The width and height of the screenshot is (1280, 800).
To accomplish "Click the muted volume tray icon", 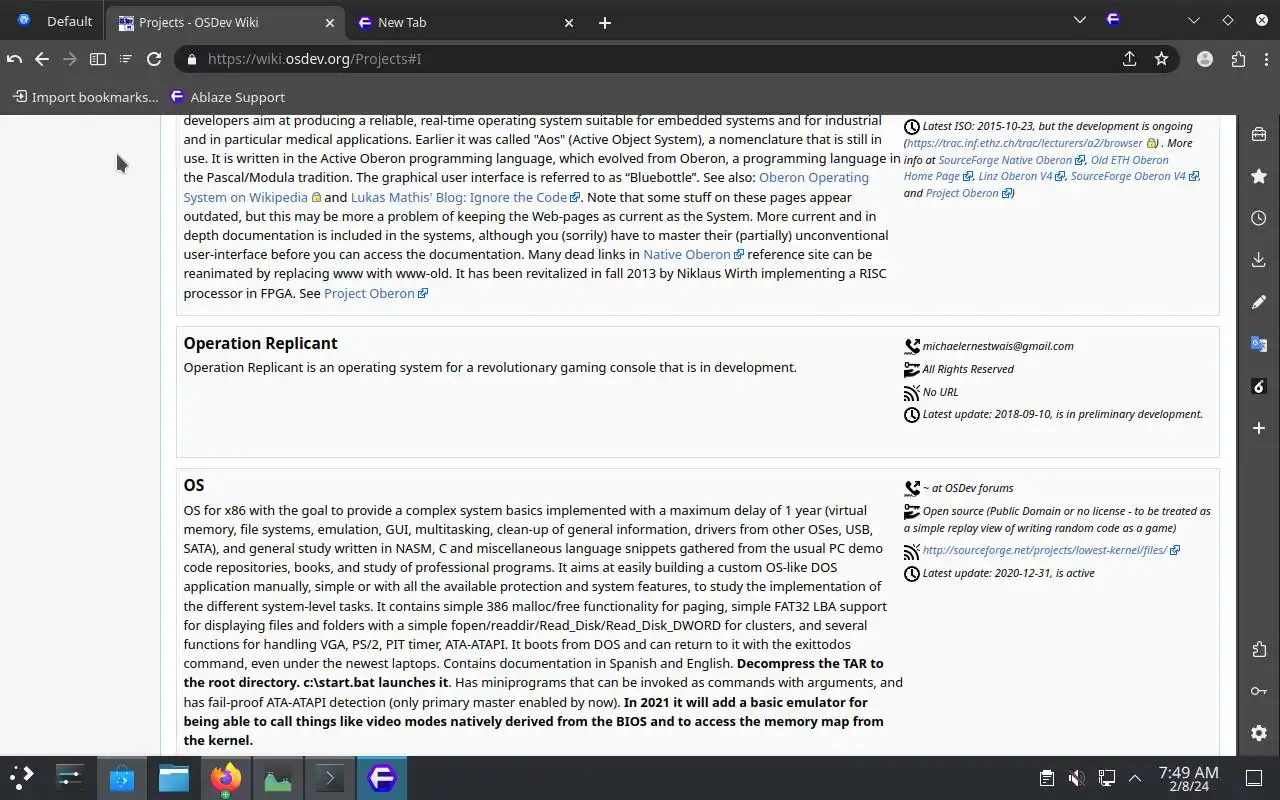I will pos(1076,778).
